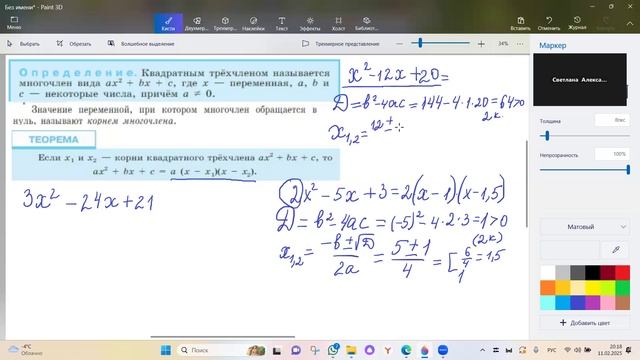640x360 pixels.
Task: Open the taskbar clock and date
Action: [x=609, y=350]
